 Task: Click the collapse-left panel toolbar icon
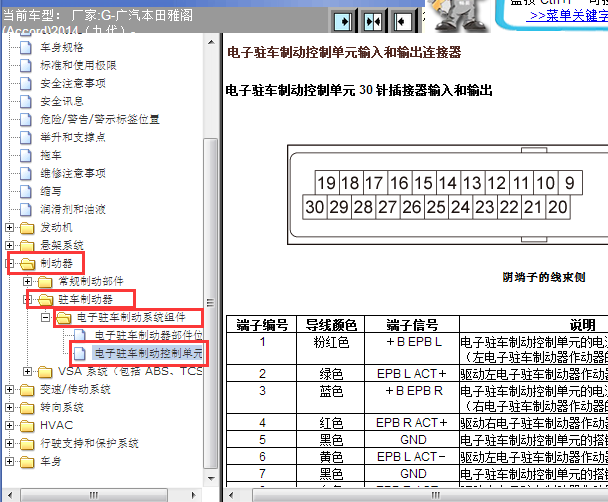click(x=402, y=21)
